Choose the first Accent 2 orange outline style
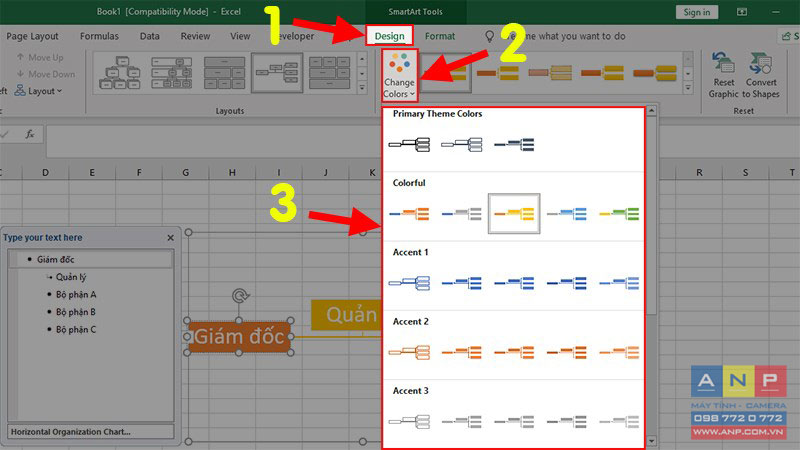Image resolution: width=800 pixels, height=450 pixels. coord(409,353)
